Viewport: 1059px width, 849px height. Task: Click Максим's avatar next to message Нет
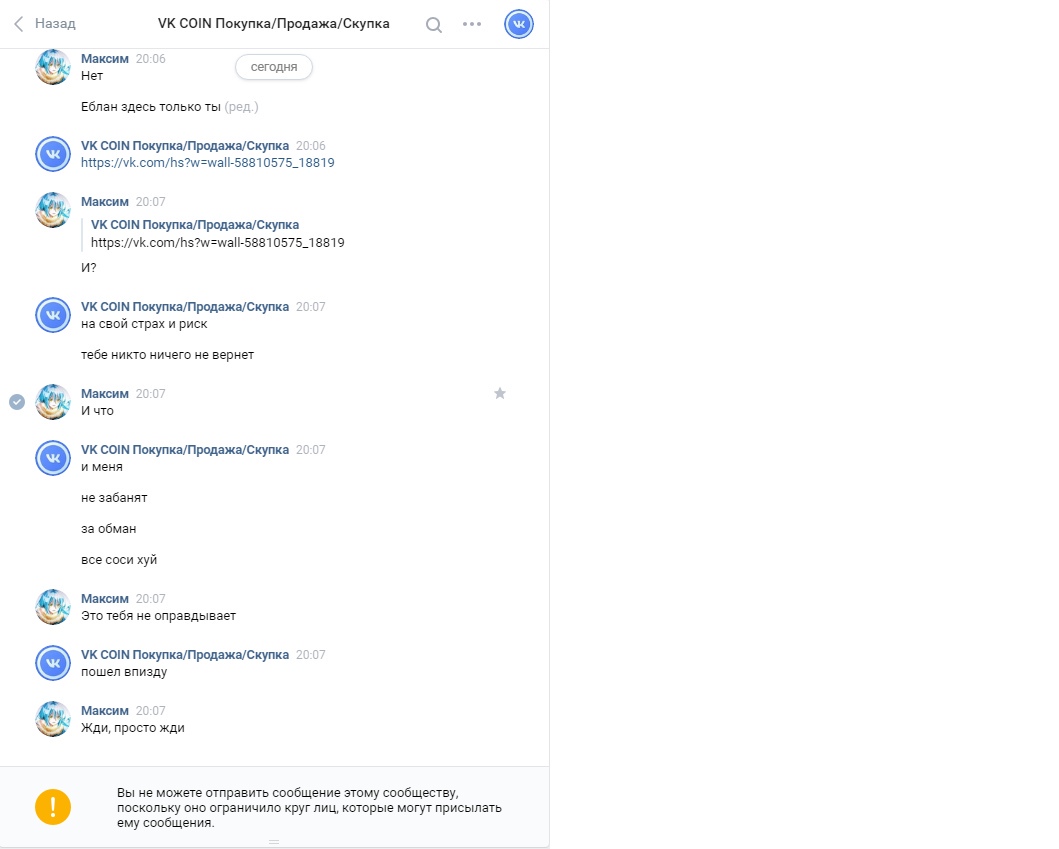pos(53,67)
